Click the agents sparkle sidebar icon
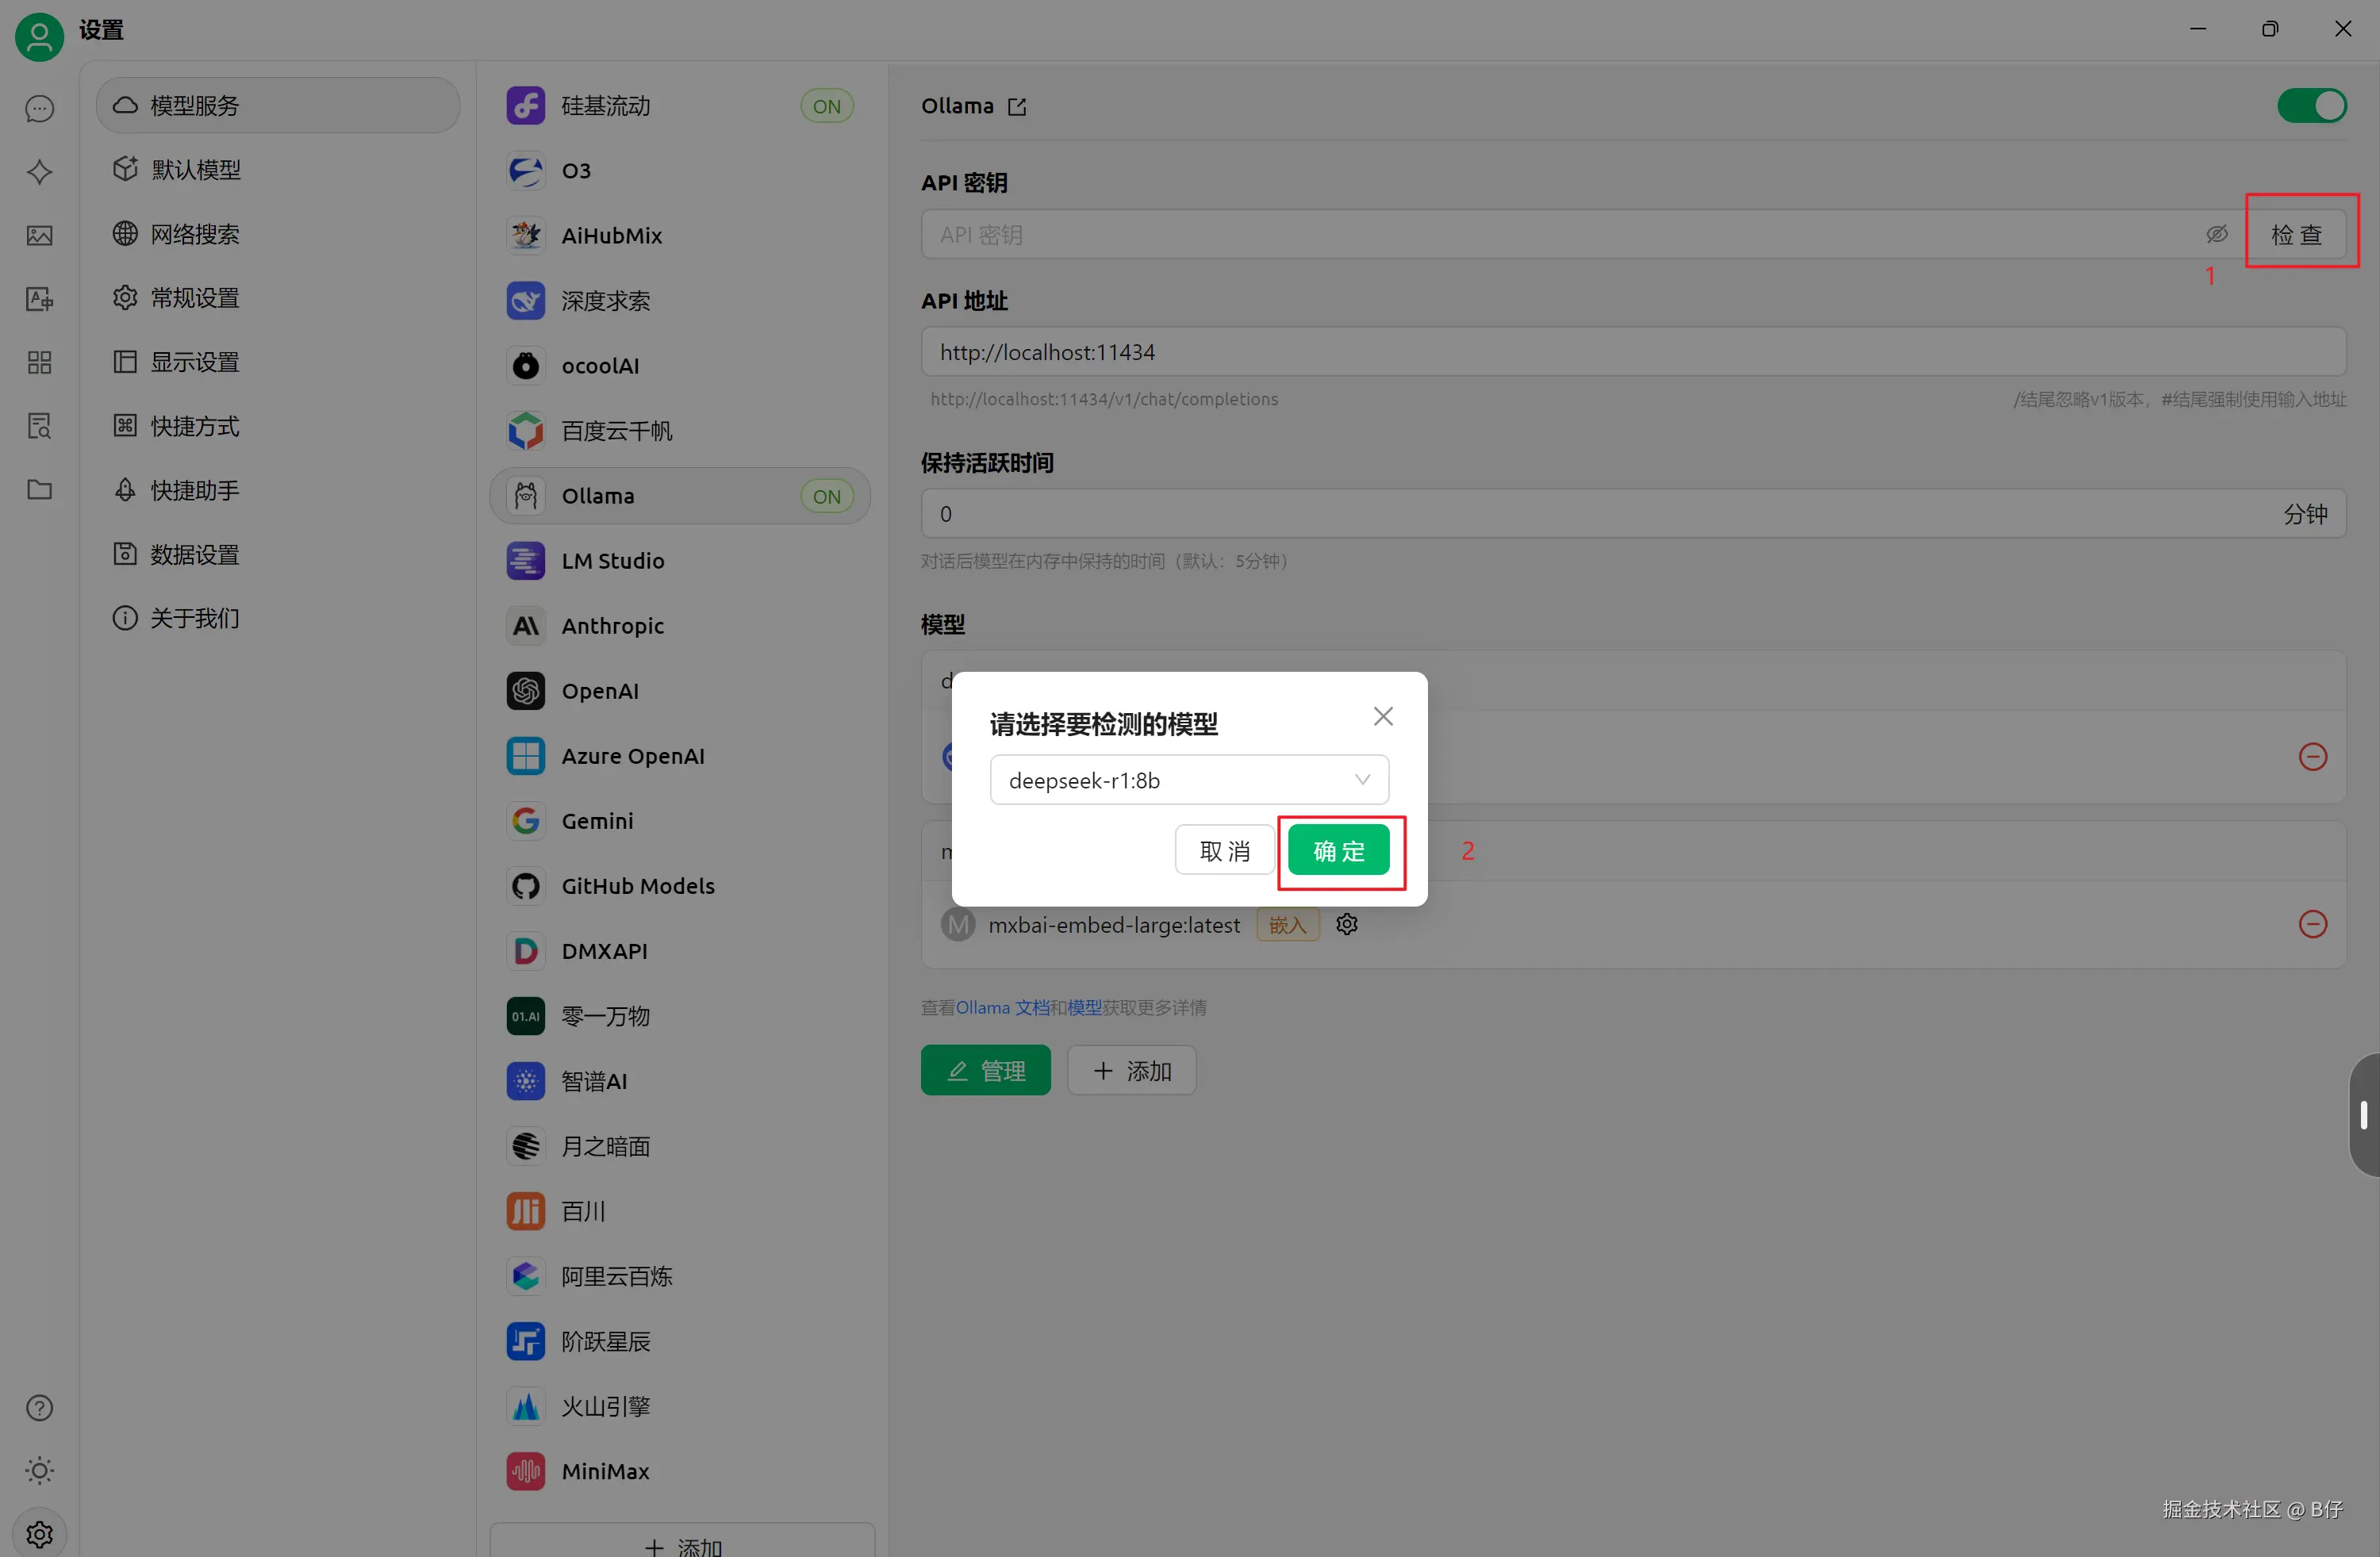This screenshot has width=2380, height=1557. tap(39, 172)
